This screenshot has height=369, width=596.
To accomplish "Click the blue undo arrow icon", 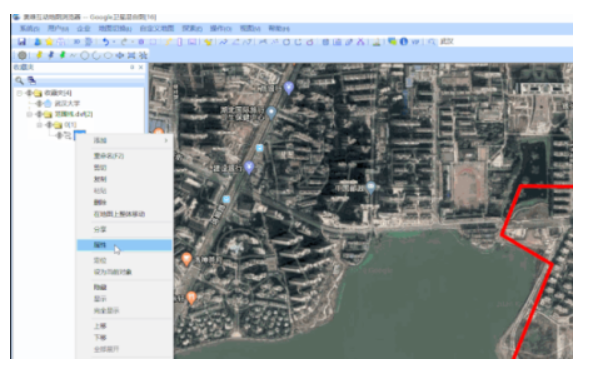I will [106, 42].
